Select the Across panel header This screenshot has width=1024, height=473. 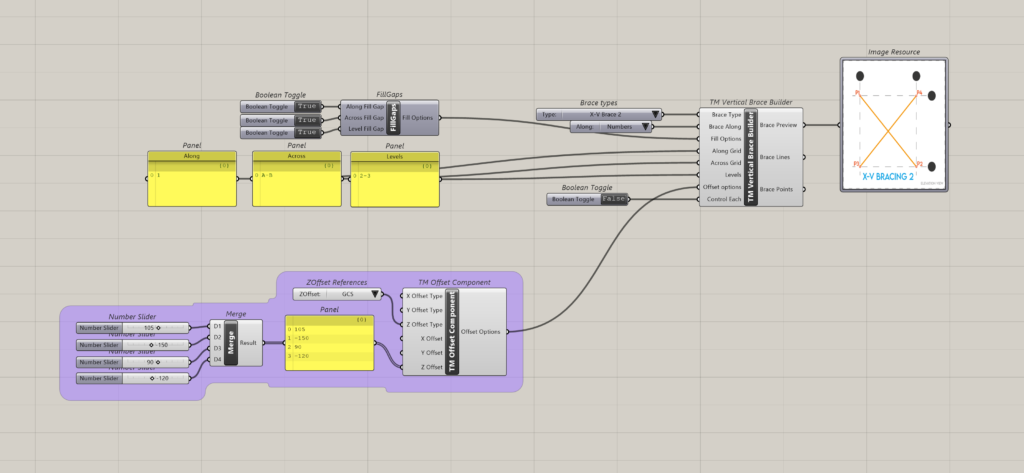click(296, 156)
